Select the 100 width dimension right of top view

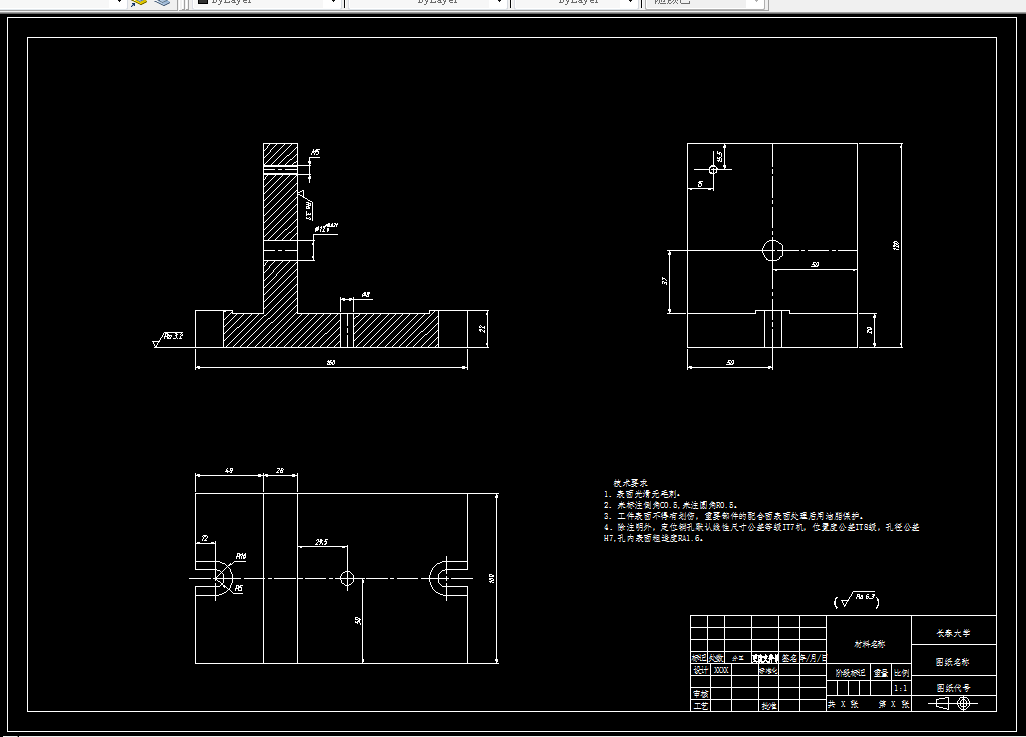click(x=492, y=578)
